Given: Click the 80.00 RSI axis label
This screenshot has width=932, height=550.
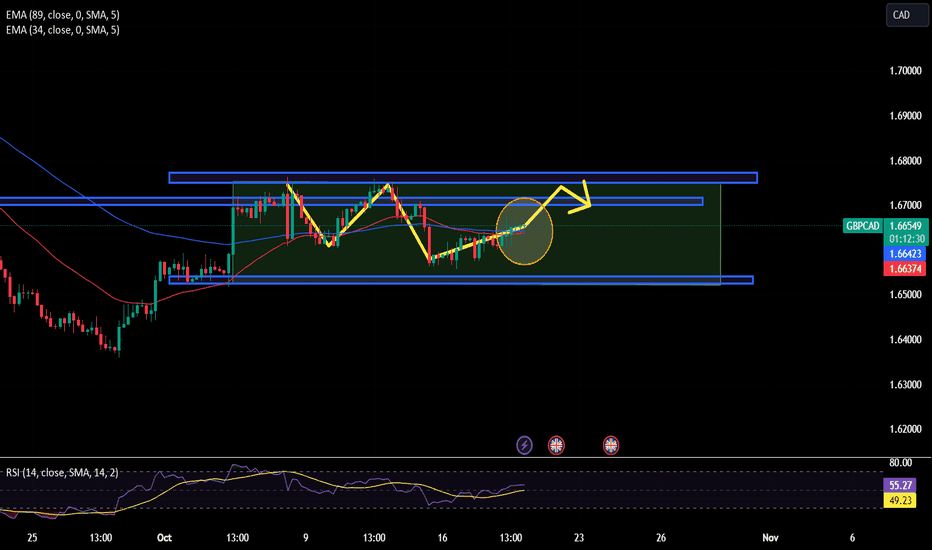Looking at the screenshot, I should pyautogui.click(x=900, y=463).
